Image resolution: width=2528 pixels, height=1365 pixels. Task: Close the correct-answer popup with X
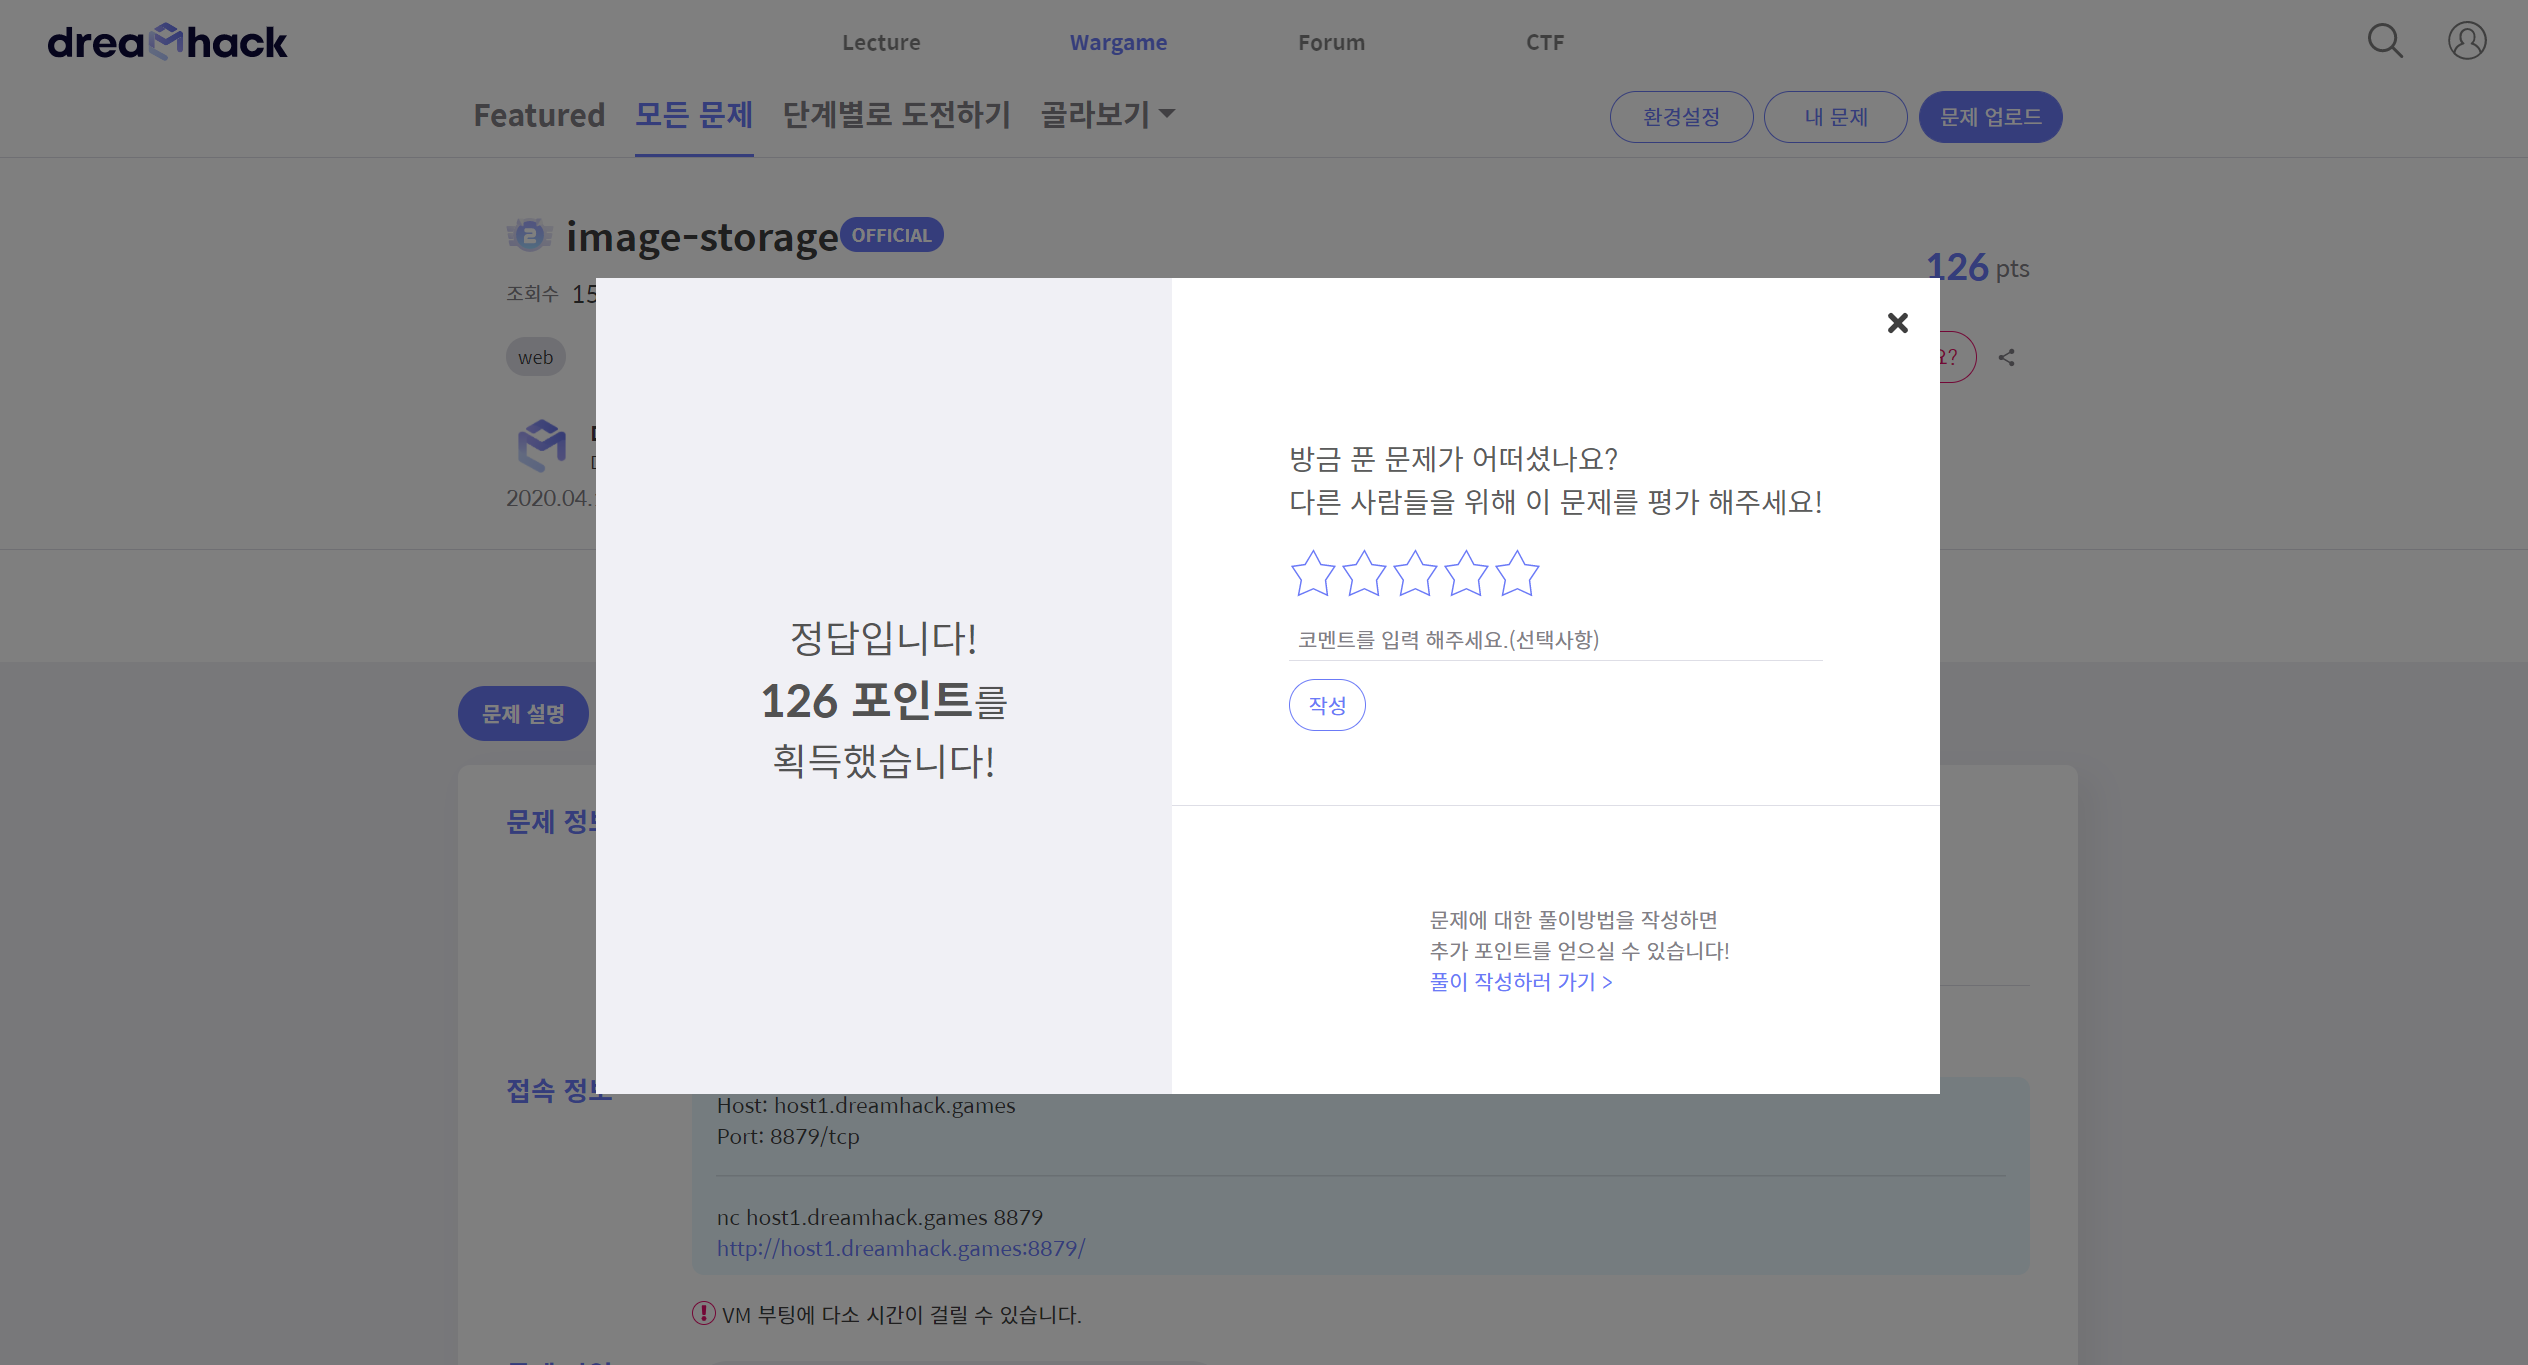[x=1897, y=323]
